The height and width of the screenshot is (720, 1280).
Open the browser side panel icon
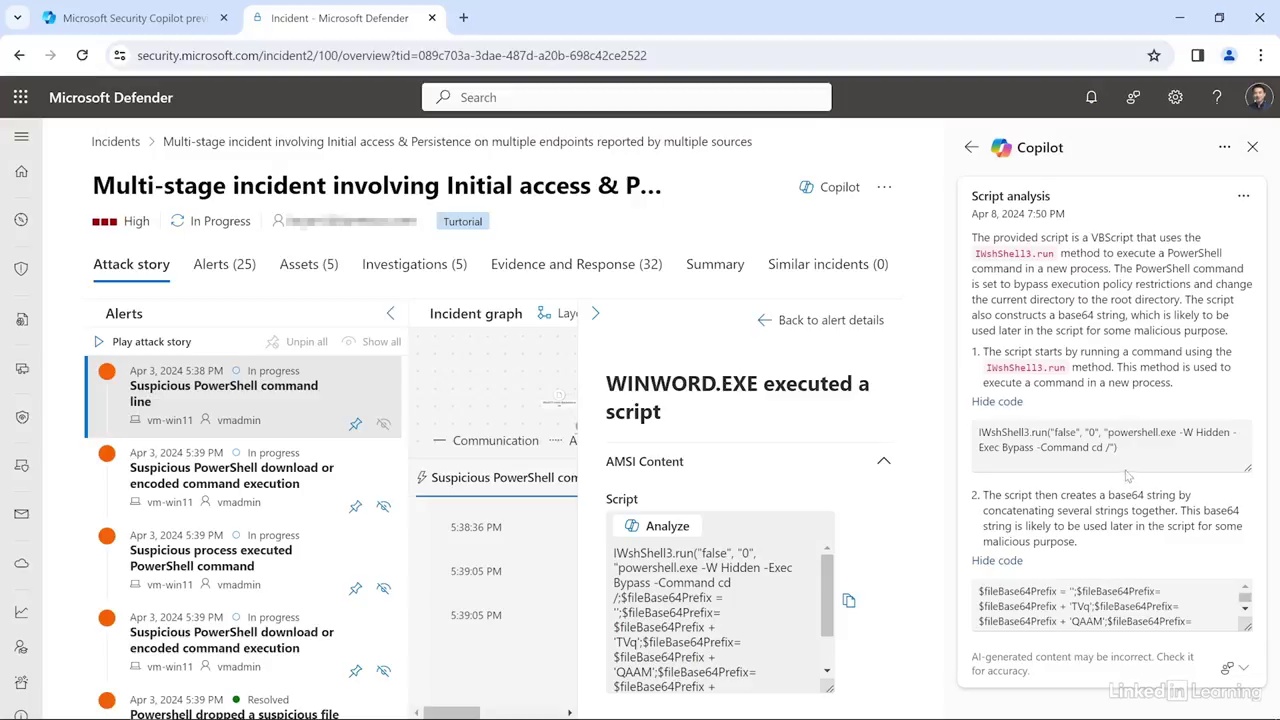[x=1197, y=56]
